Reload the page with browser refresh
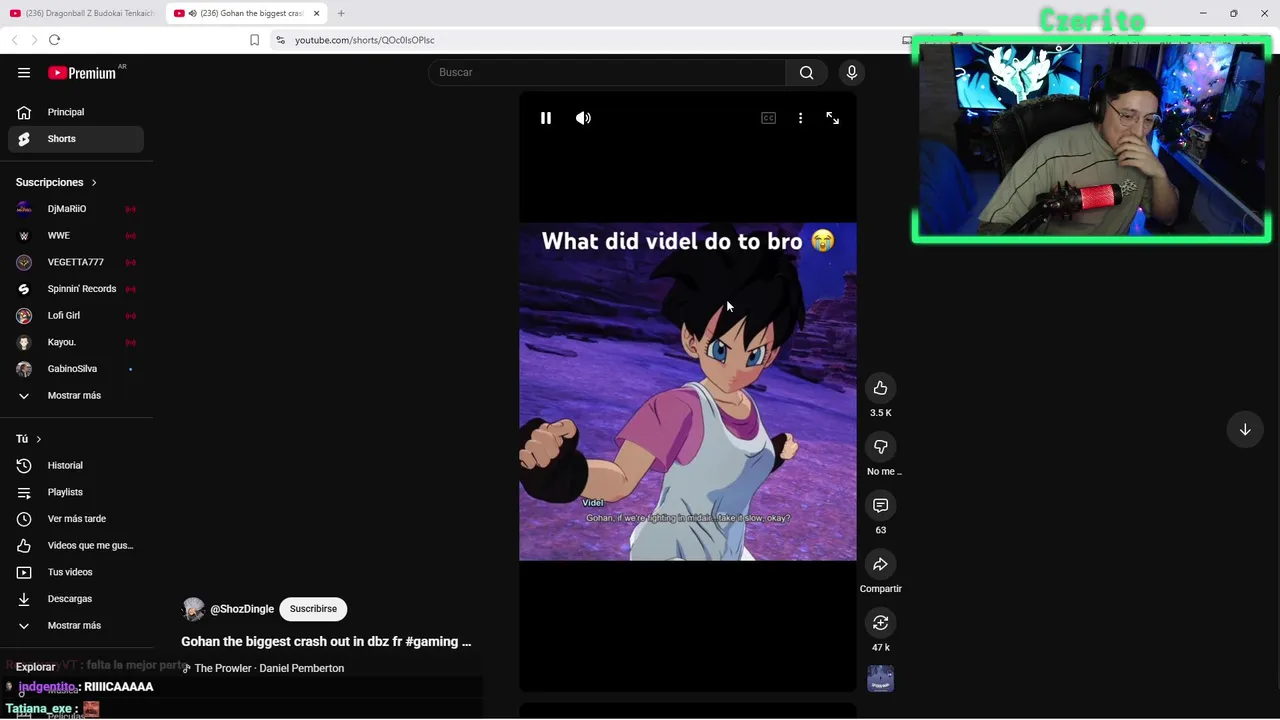 tap(54, 40)
